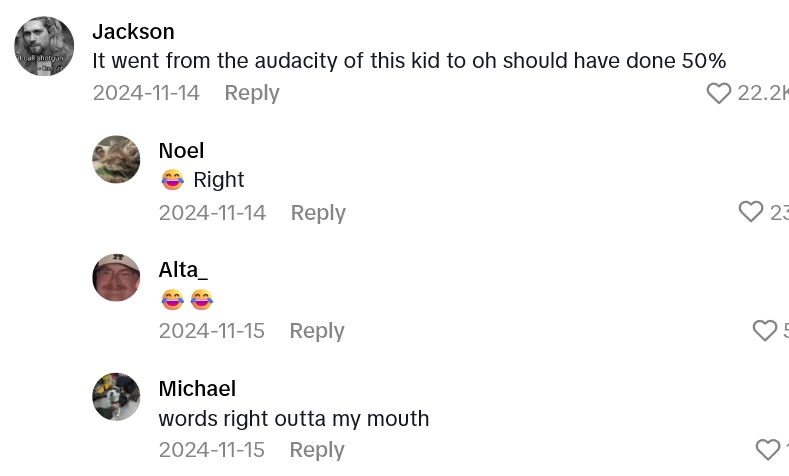Click Alta_'s profile avatar
The image size is (789, 476).
[x=116, y=277]
